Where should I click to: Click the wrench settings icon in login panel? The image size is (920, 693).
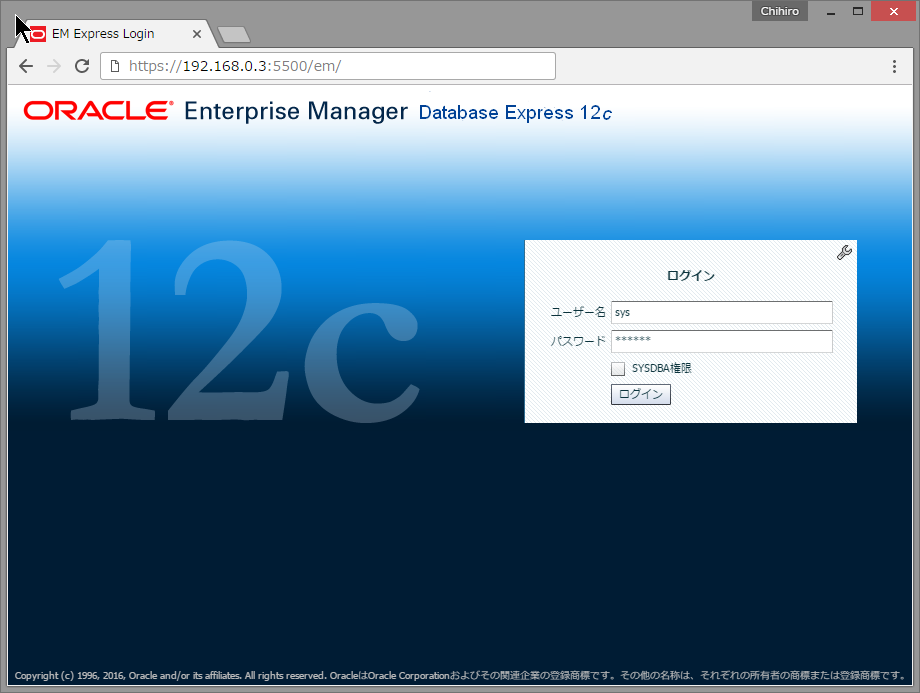844,252
